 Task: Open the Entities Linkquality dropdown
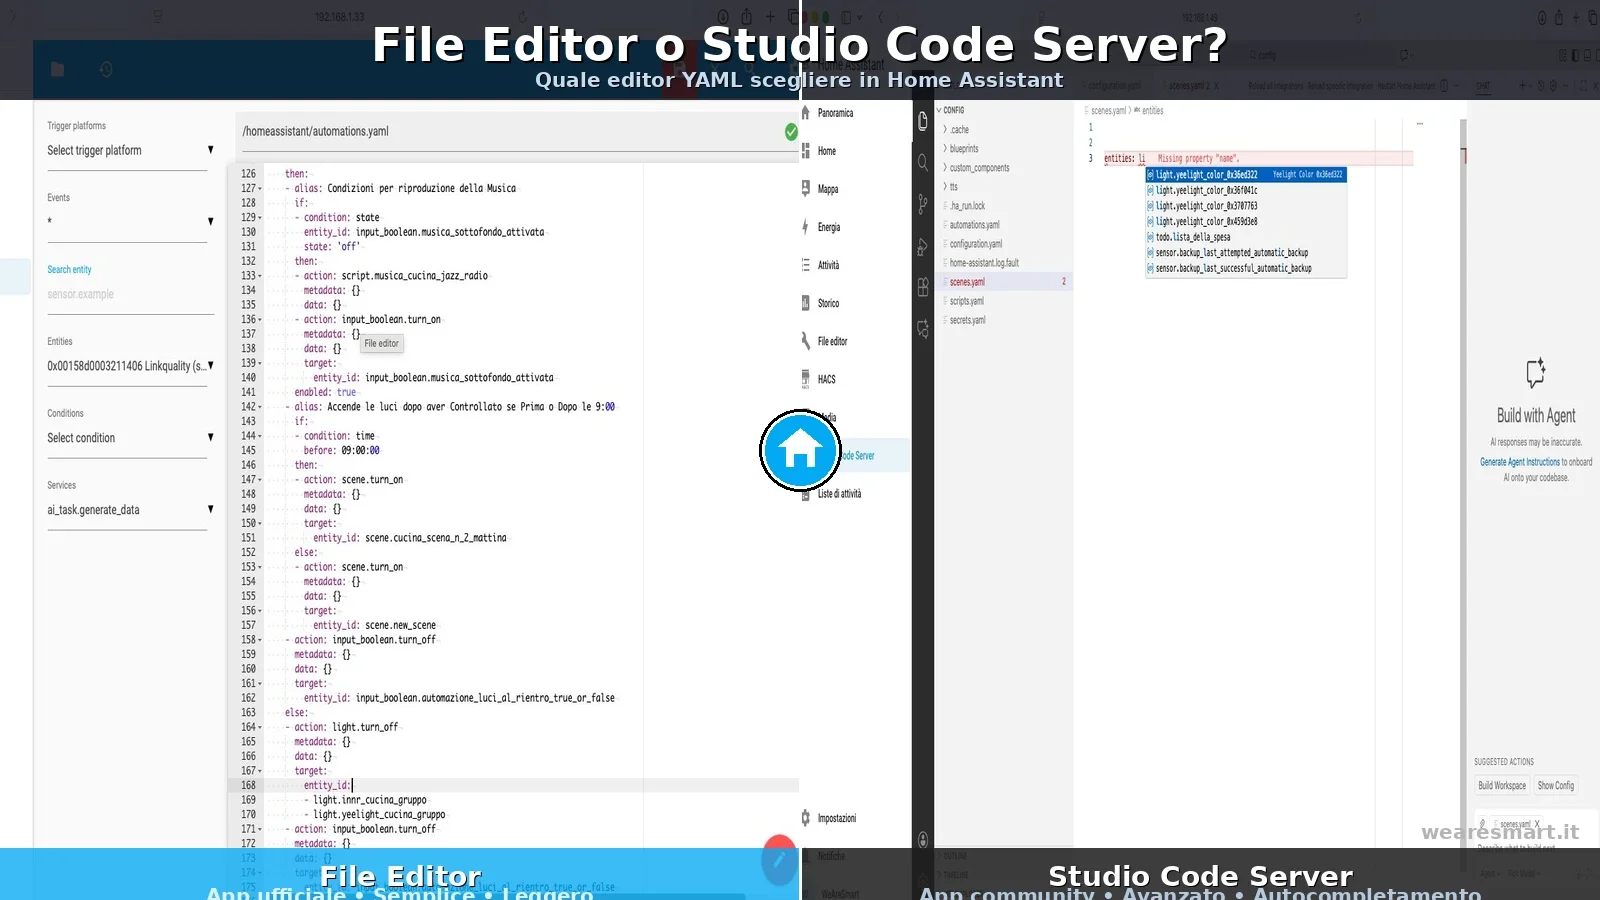(x=130, y=366)
